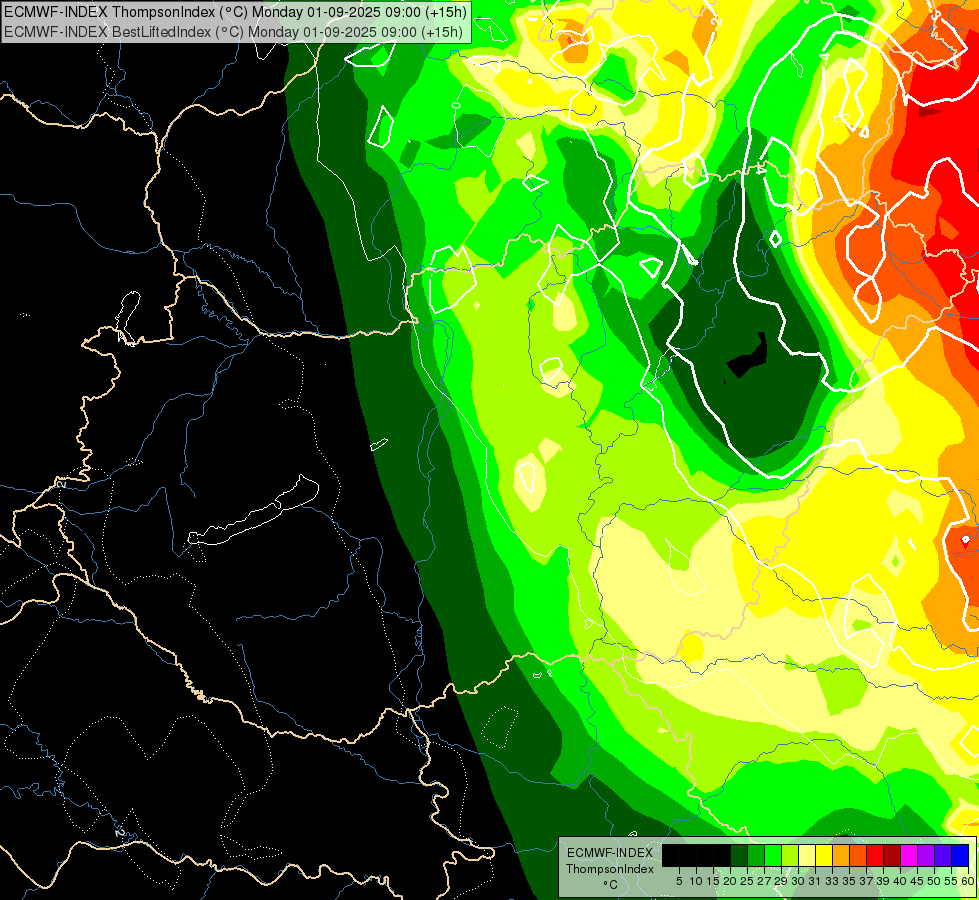979x900 pixels.
Task: Click the legend tick value '5'
Action: (679, 881)
